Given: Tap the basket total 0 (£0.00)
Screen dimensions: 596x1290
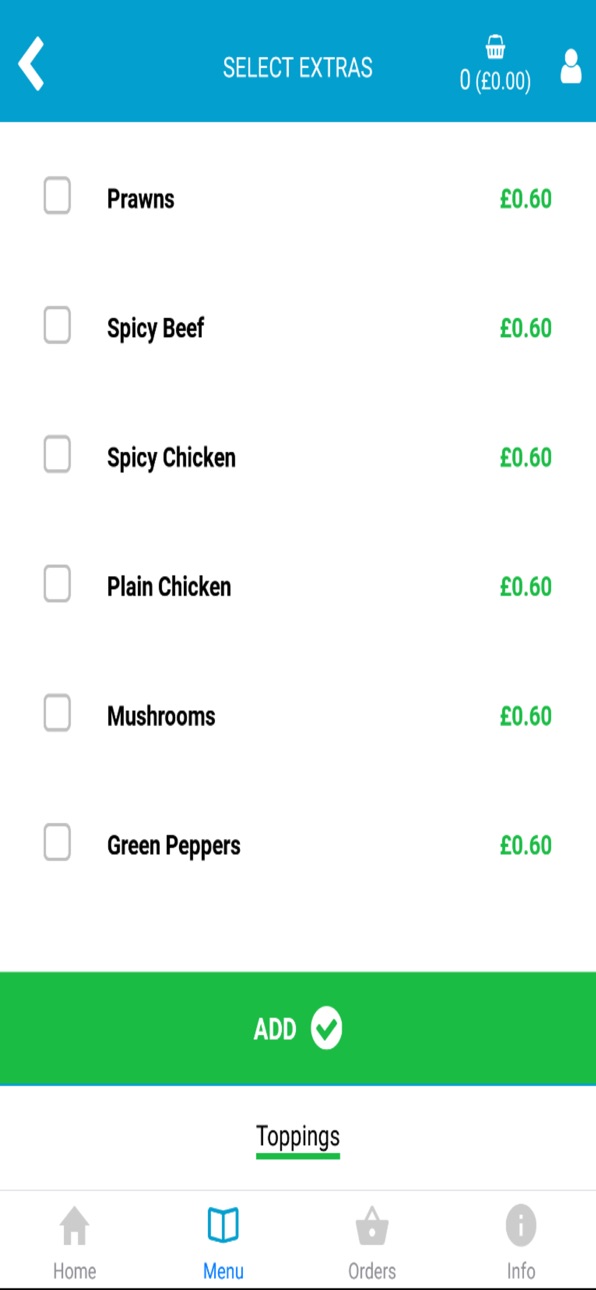Looking at the screenshot, I should [x=495, y=81].
